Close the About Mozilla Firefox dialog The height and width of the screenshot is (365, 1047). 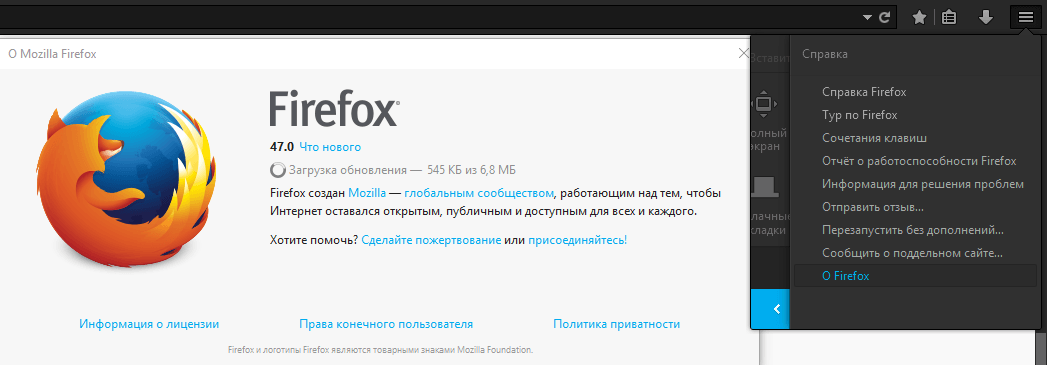tap(744, 53)
